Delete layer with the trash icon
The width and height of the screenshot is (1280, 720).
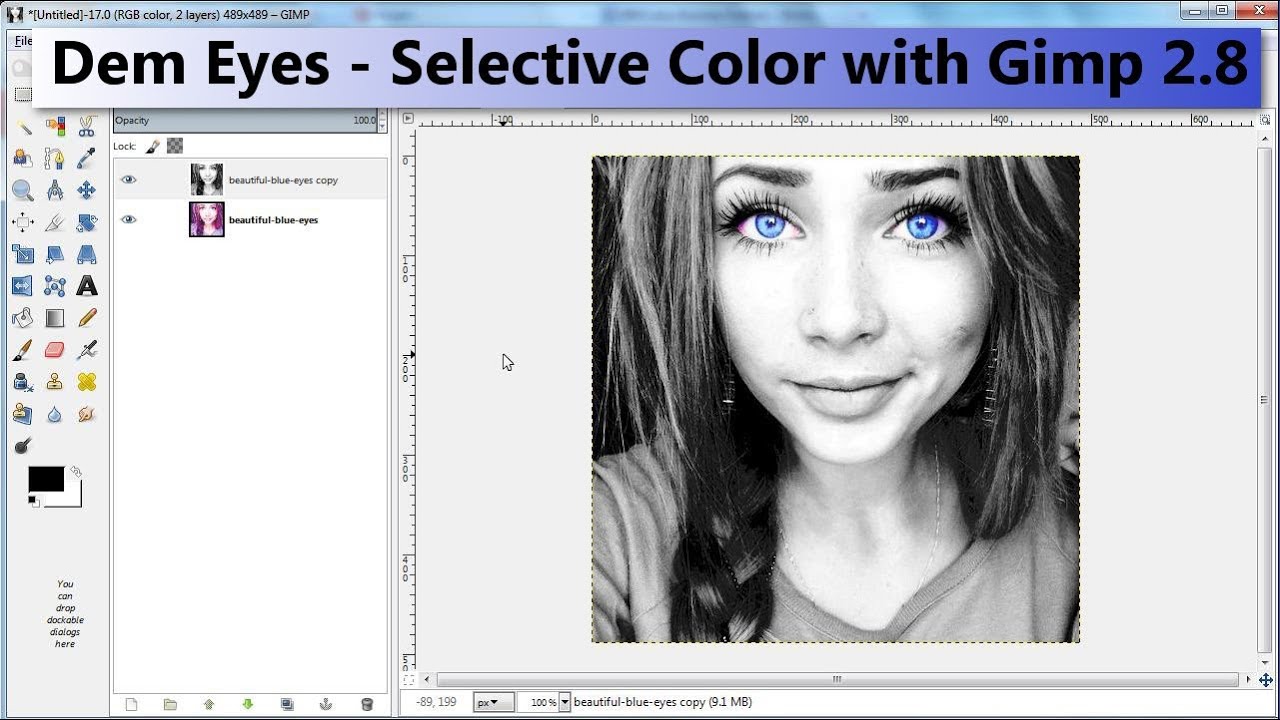click(367, 704)
